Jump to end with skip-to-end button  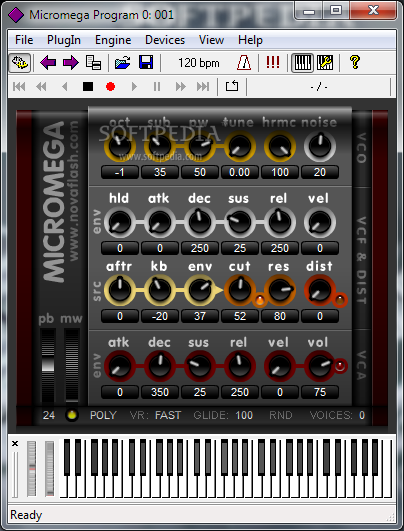click(203, 87)
